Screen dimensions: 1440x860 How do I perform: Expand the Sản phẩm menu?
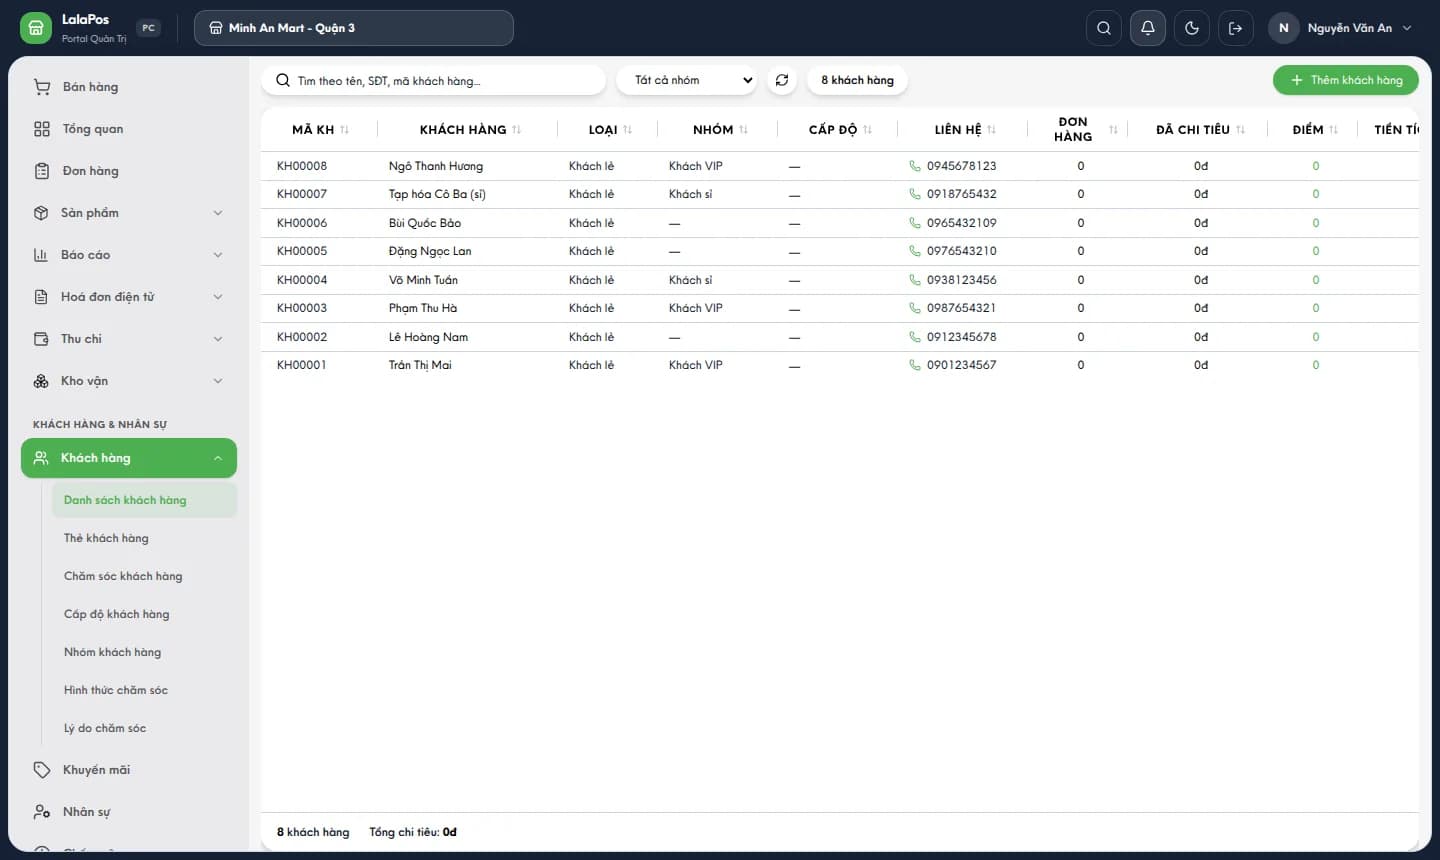tap(129, 213)
